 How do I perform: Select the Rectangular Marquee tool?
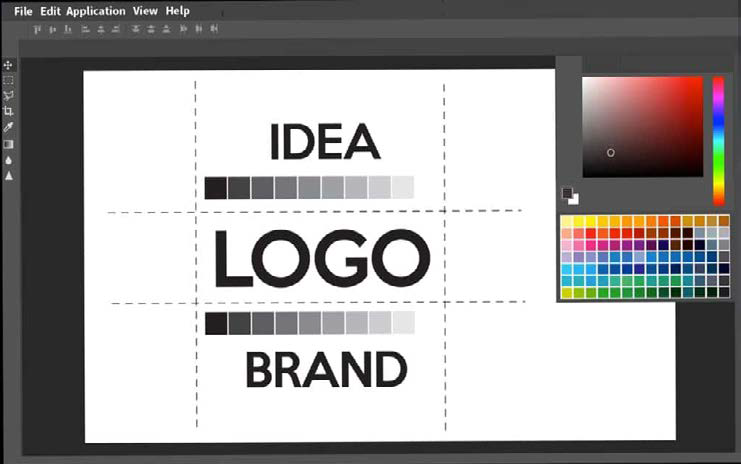click(x=8, y=80)
